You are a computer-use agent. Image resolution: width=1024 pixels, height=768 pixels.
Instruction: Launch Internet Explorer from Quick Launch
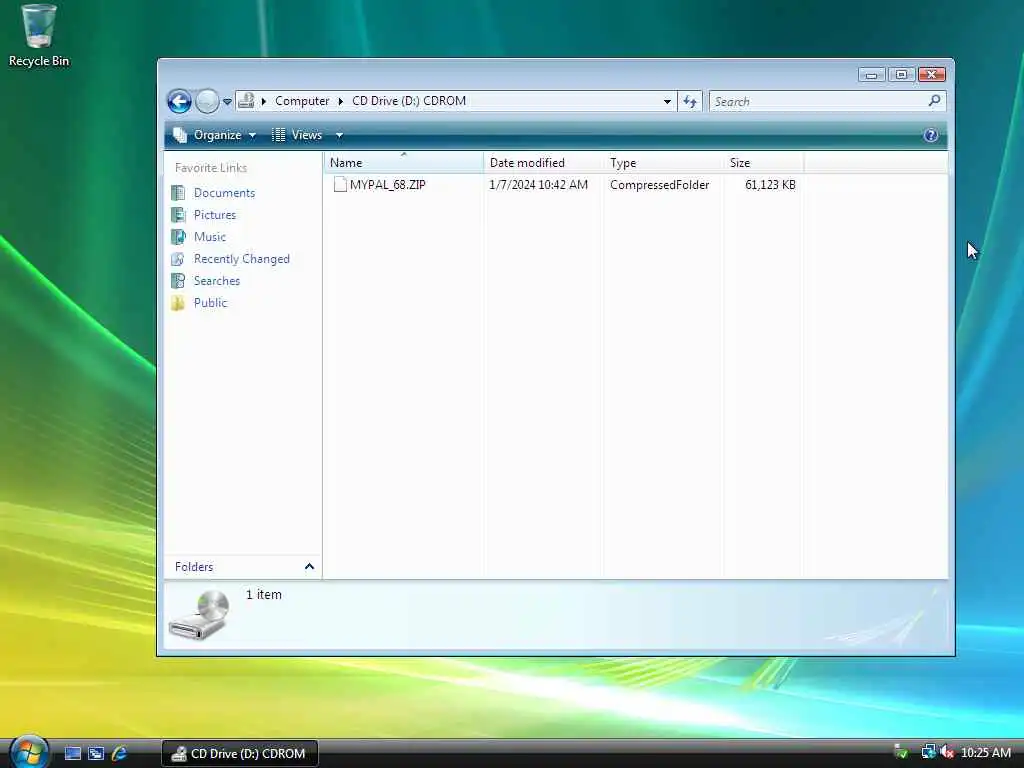(119, 754)
